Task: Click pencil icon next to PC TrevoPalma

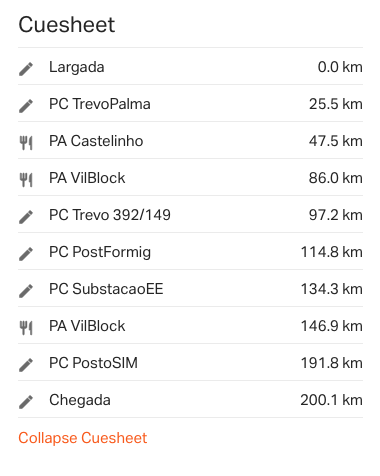Action: coord(26,106)
